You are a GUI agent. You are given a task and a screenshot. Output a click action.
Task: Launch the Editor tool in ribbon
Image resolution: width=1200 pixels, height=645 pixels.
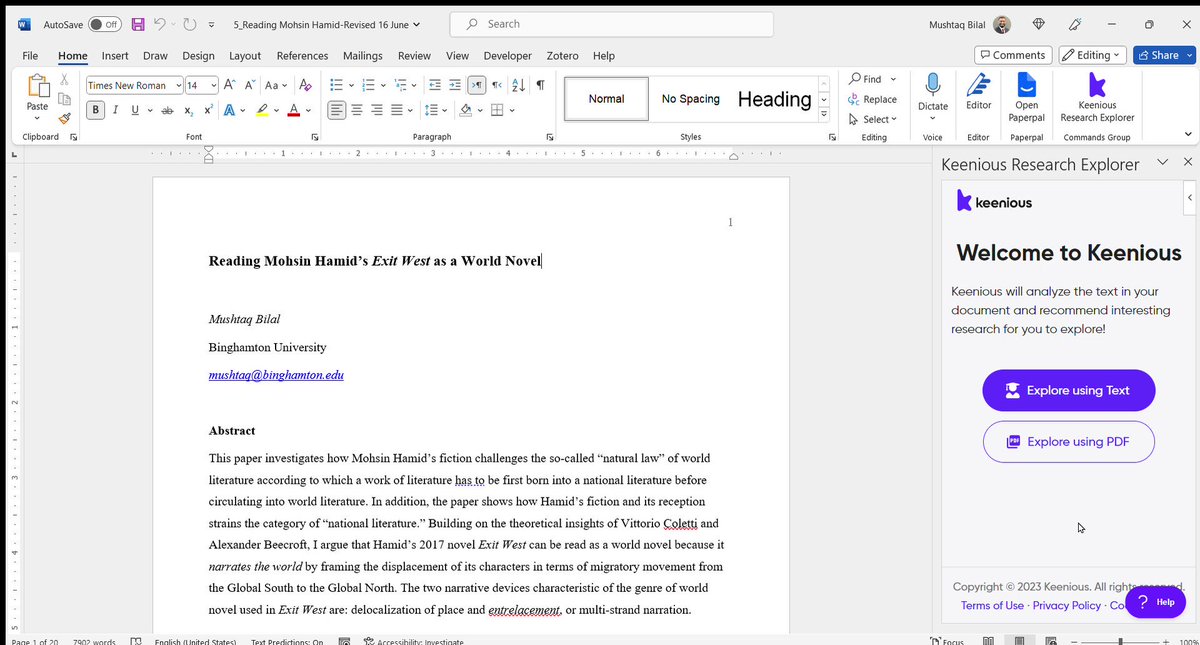point(978,91)
